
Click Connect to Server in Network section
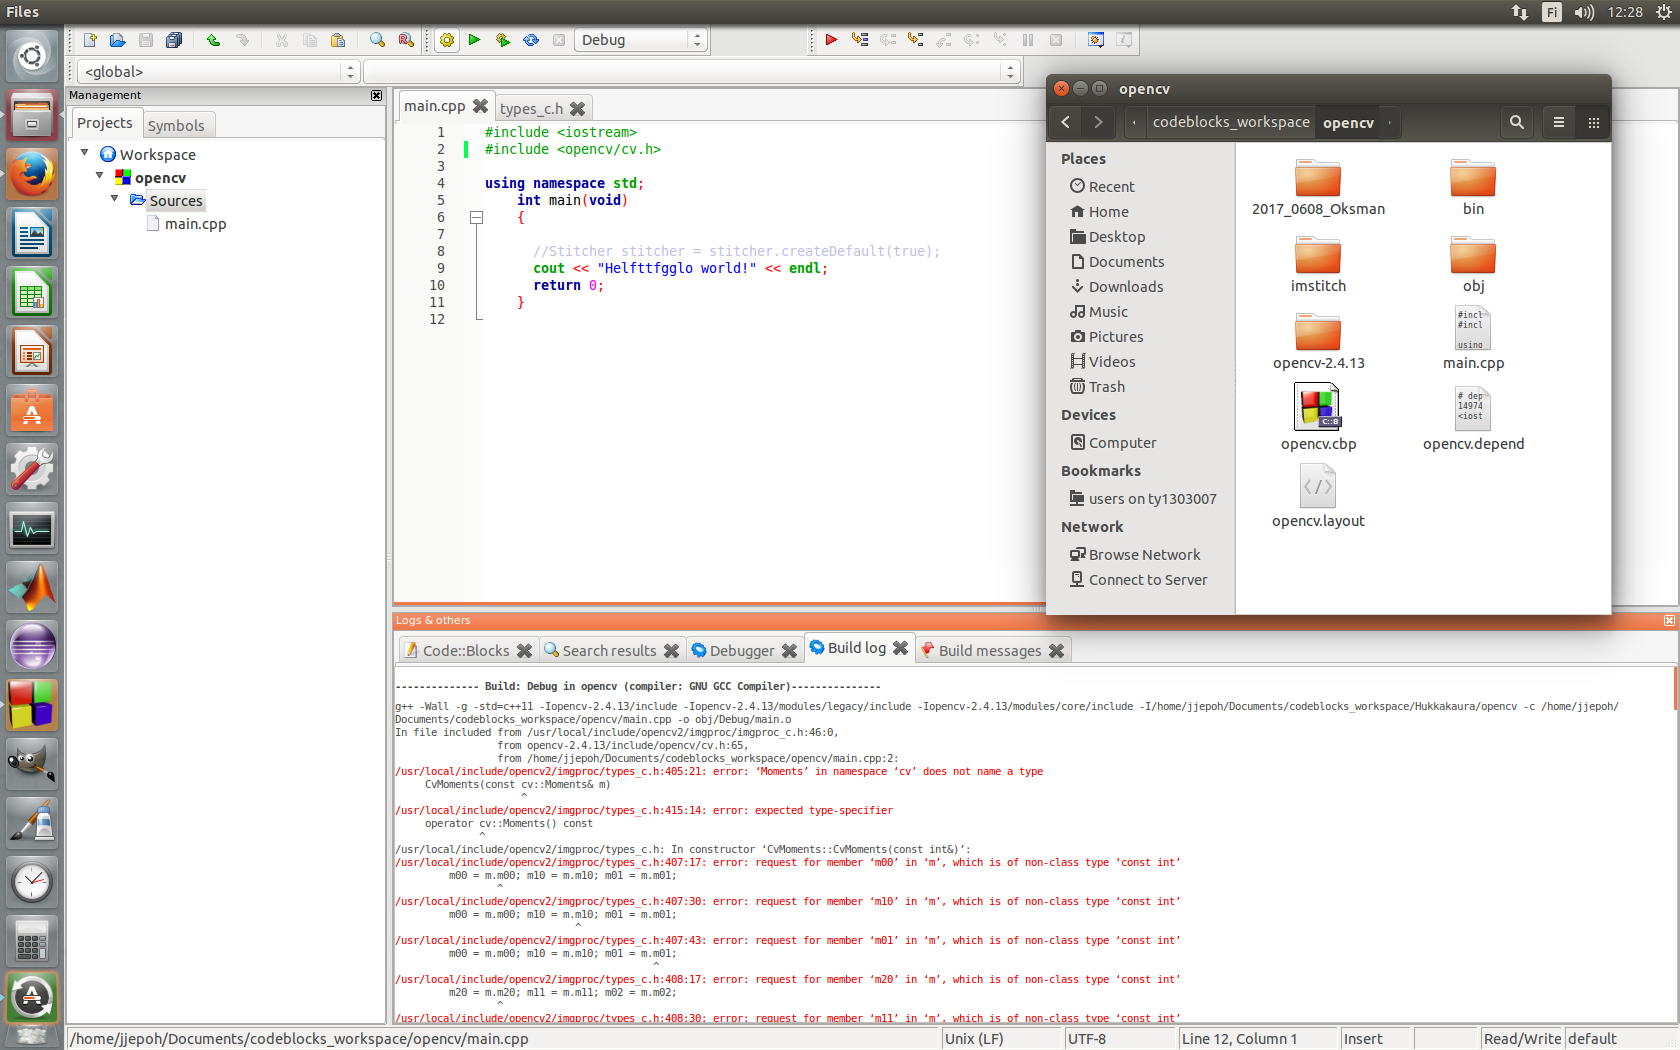pos(1147,580)
